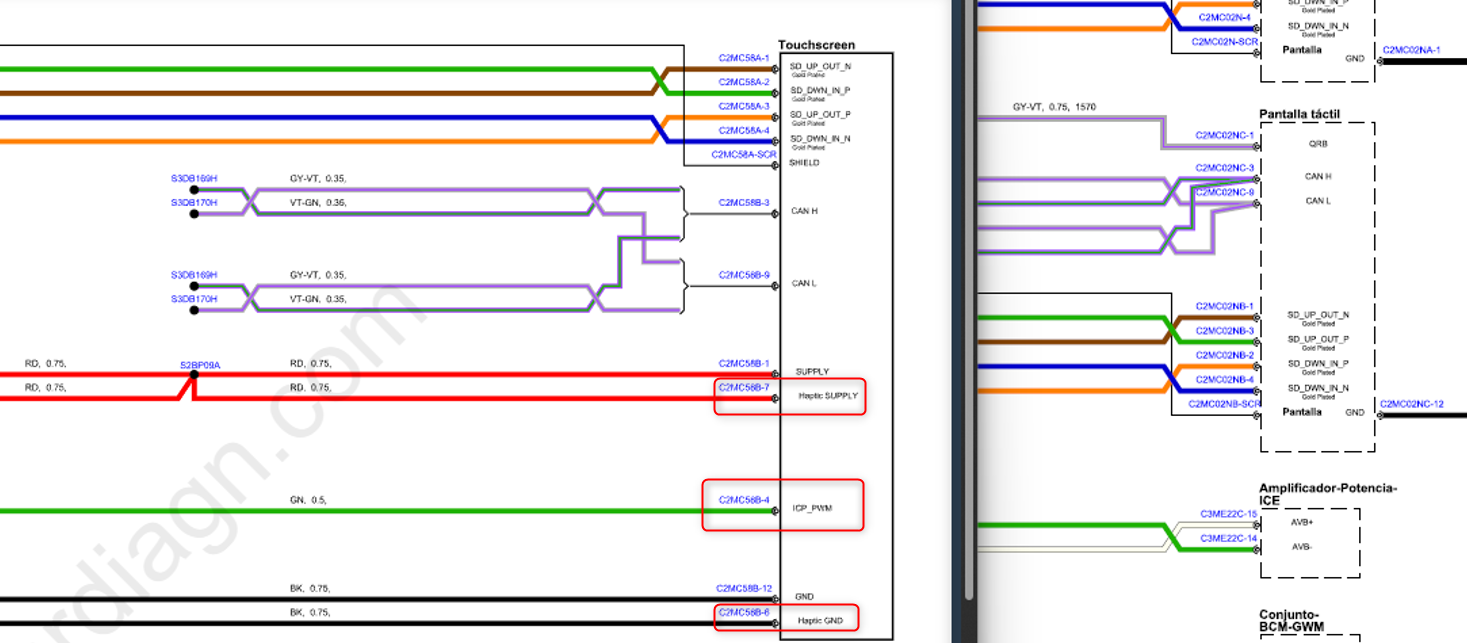Click the C2MC58B-9 CAN L pin link
The height and width of the screenshot is (643, 1467).
[744, 274]
